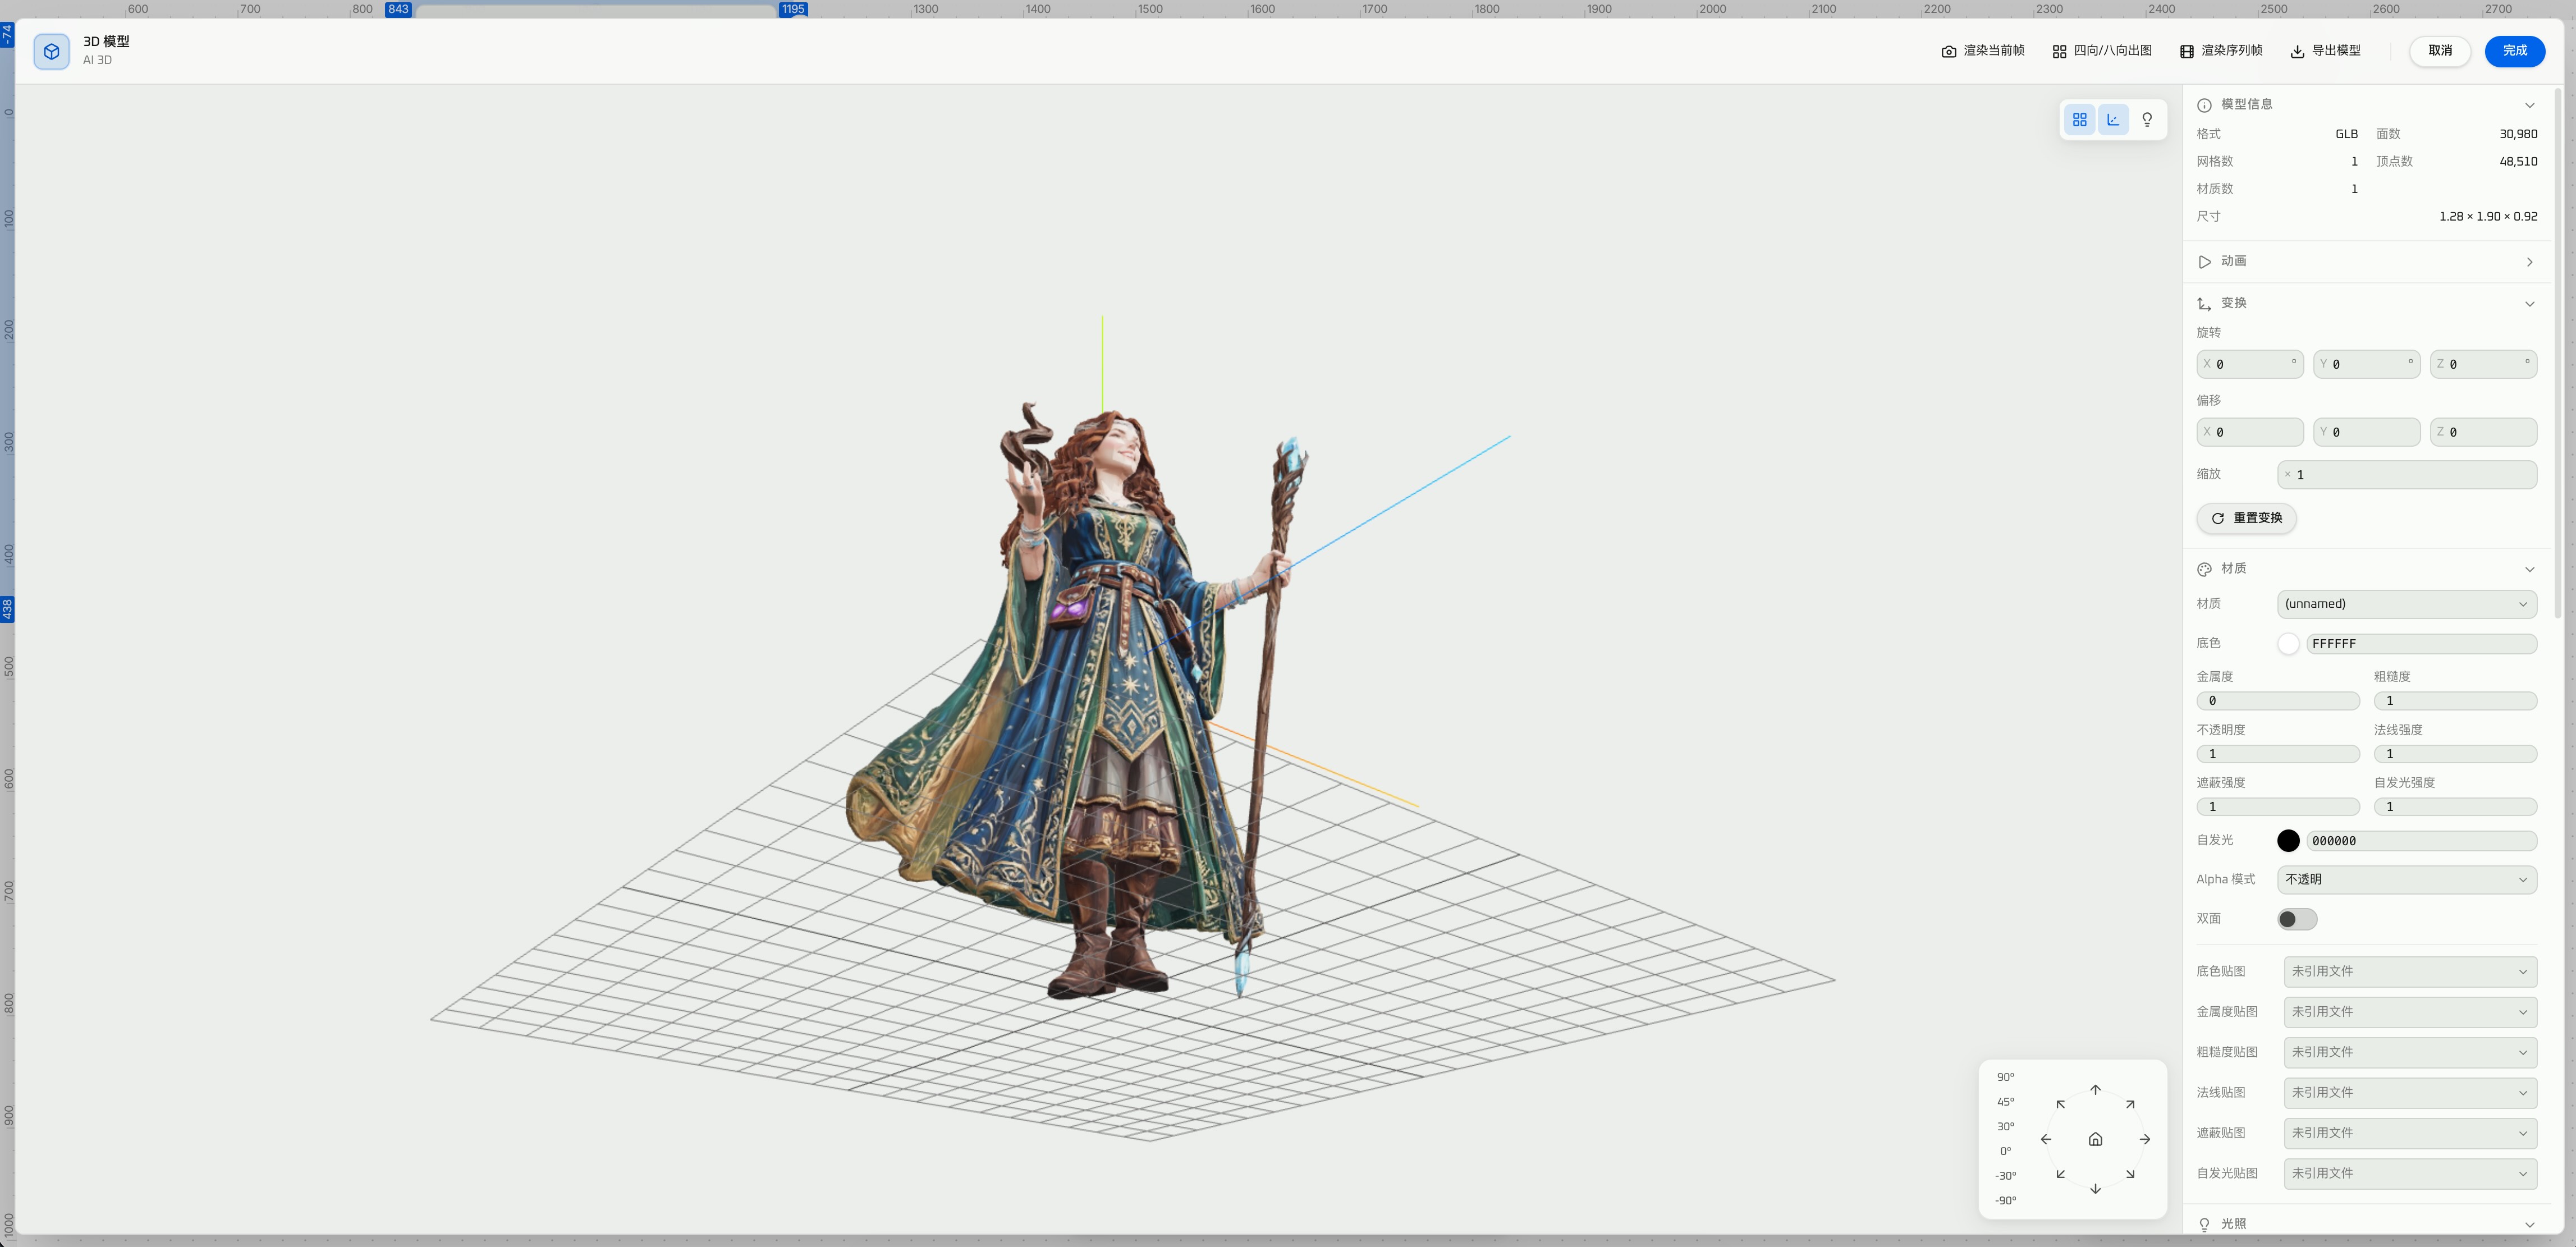Click 重置变换 button
The image size is (2576, 1247).
(x=2246, y=518)
